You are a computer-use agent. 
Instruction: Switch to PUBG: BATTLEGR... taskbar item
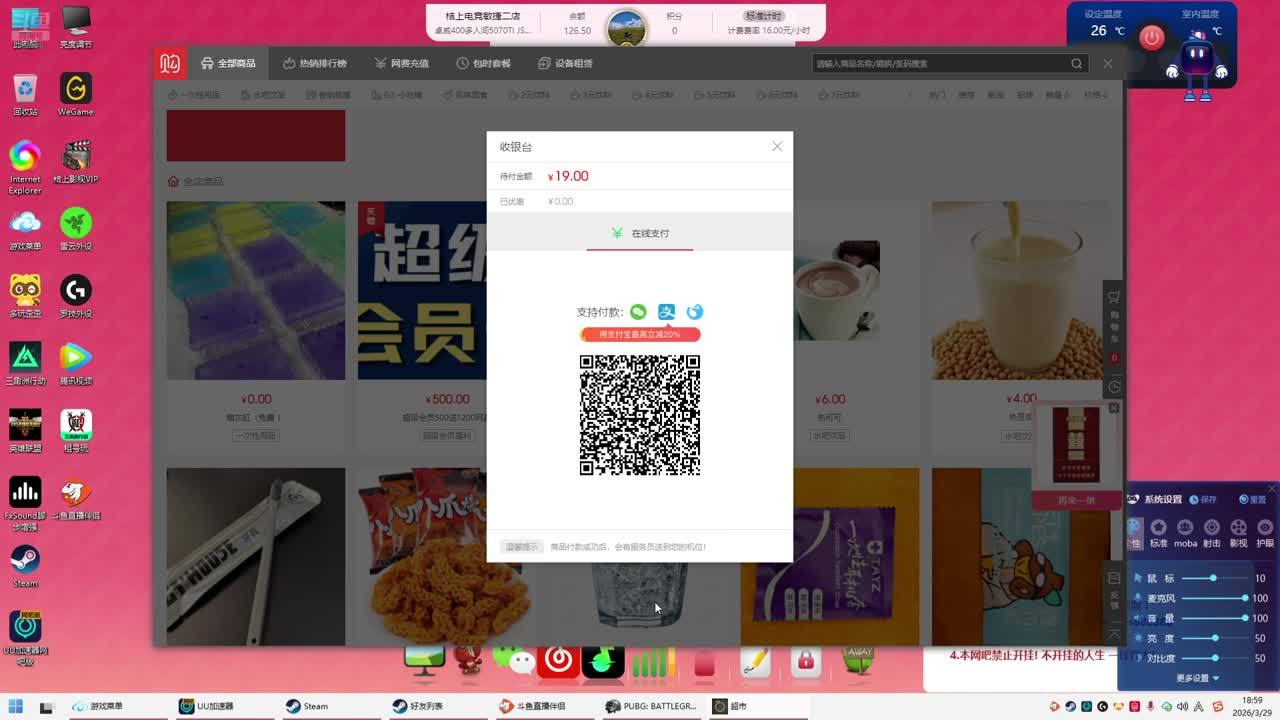click(650, 706)
